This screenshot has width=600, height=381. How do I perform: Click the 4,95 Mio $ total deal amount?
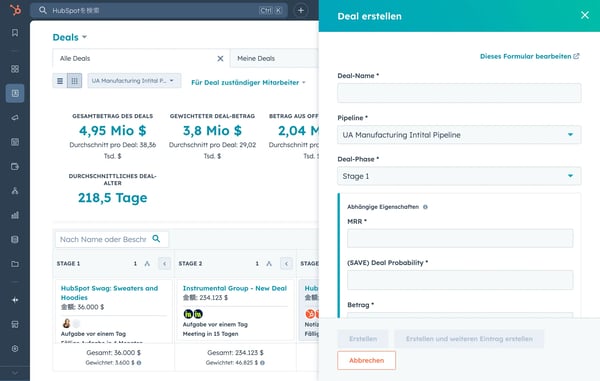pyautogui.click(x=112, y=130)
